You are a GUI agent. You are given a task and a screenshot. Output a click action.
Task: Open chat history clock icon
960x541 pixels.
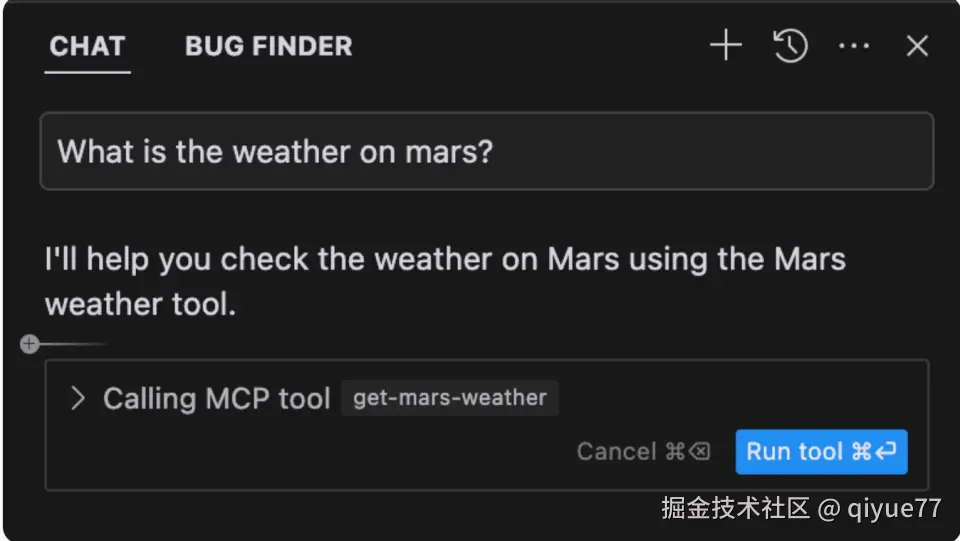pos(790,46)
